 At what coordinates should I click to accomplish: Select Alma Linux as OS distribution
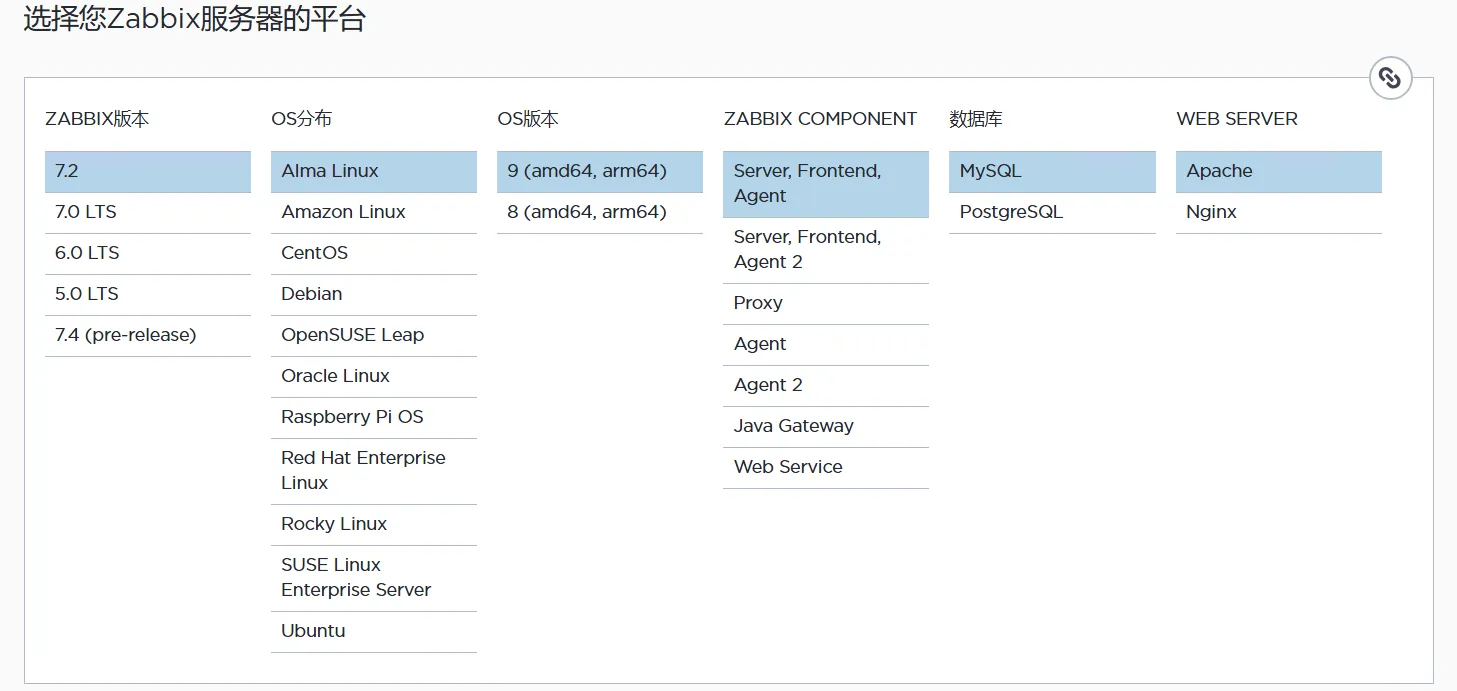[374, 171]
